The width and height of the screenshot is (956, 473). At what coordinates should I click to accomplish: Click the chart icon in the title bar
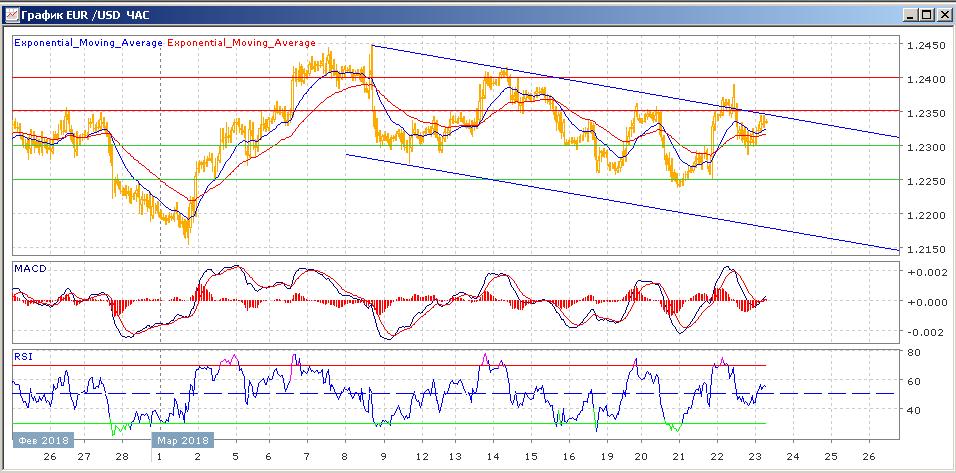click(x=12, y=15)
